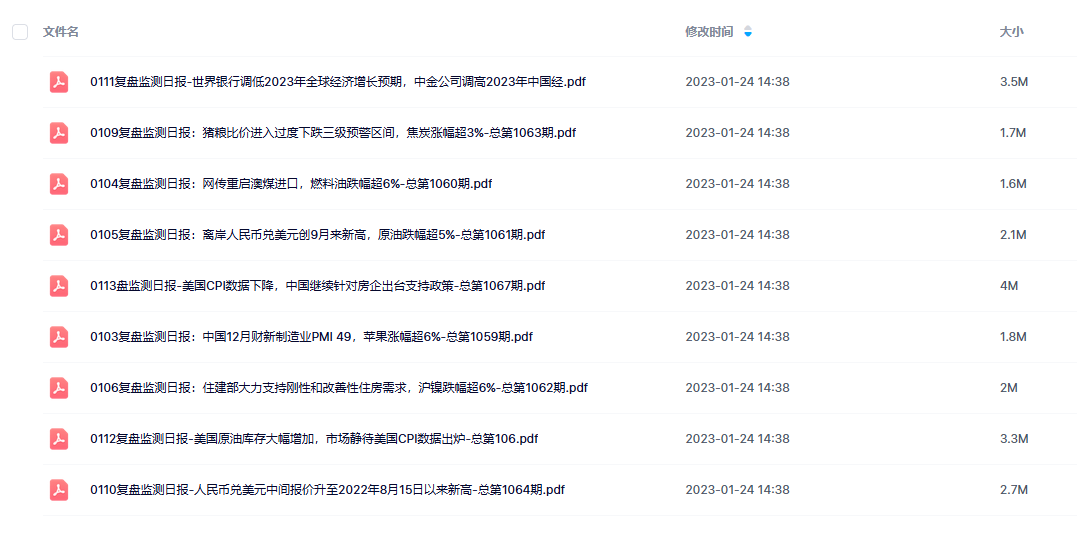1077x554 pixels.
Task: Select the modified time of the 0110 file
Action: point(737,490)
